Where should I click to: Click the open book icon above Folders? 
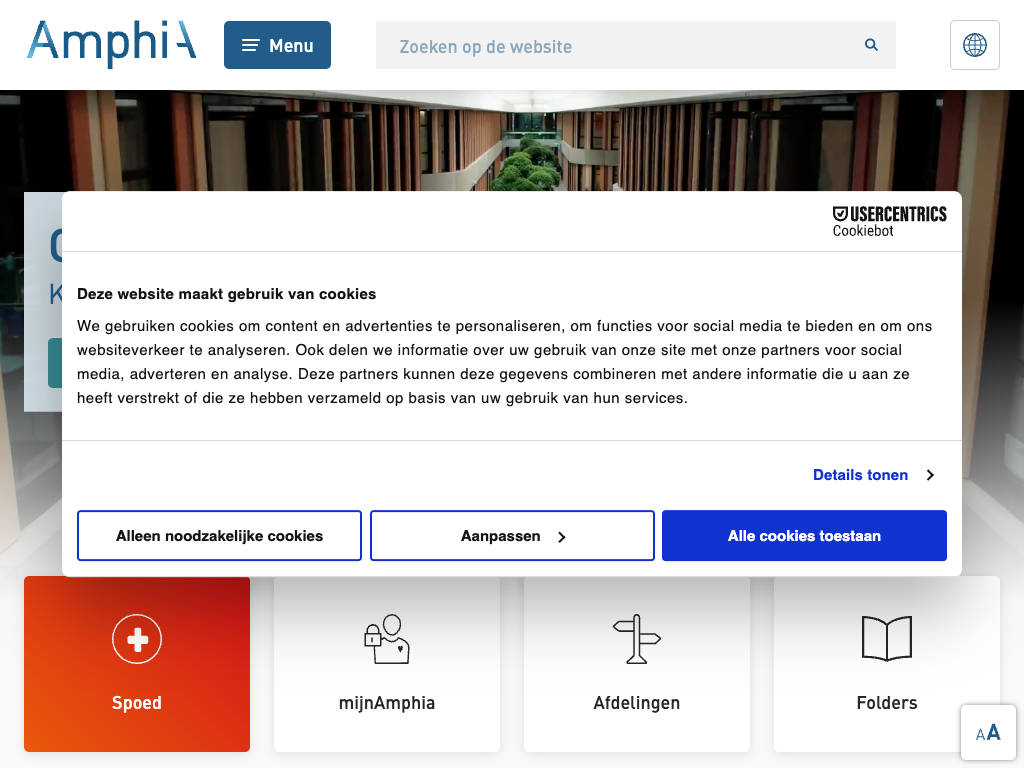point(887,638)
